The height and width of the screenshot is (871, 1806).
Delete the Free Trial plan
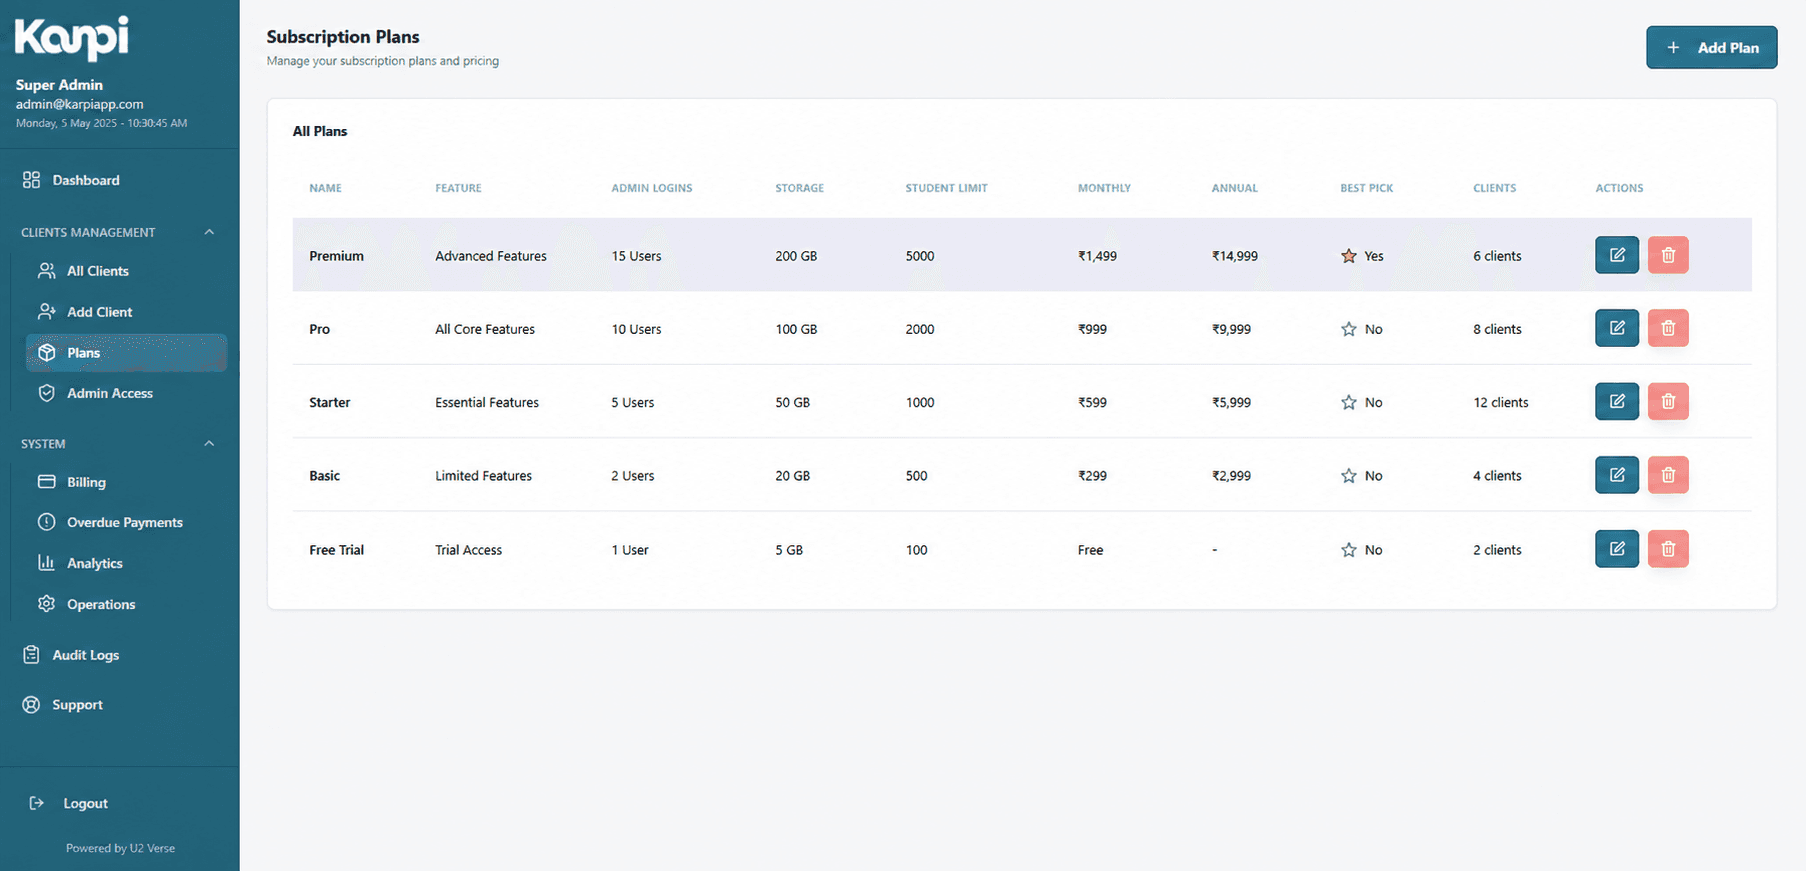click(1668, 549)
